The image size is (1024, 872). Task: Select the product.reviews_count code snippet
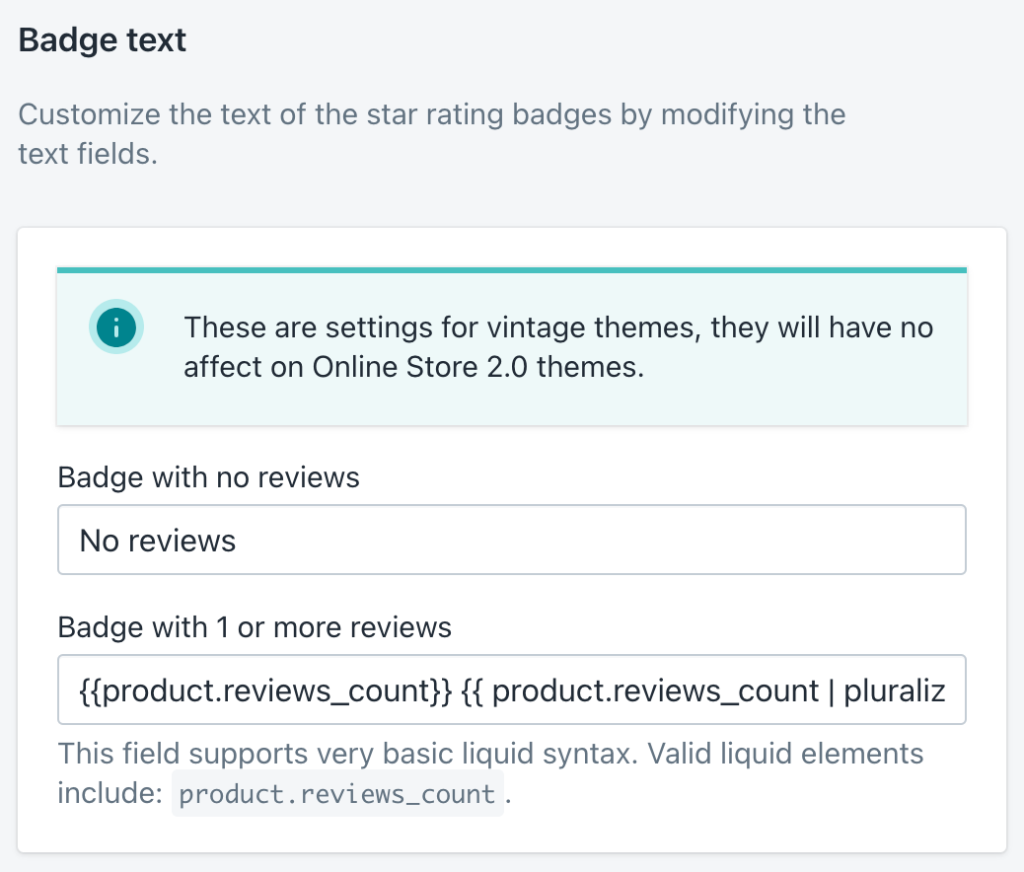(337, 794)
